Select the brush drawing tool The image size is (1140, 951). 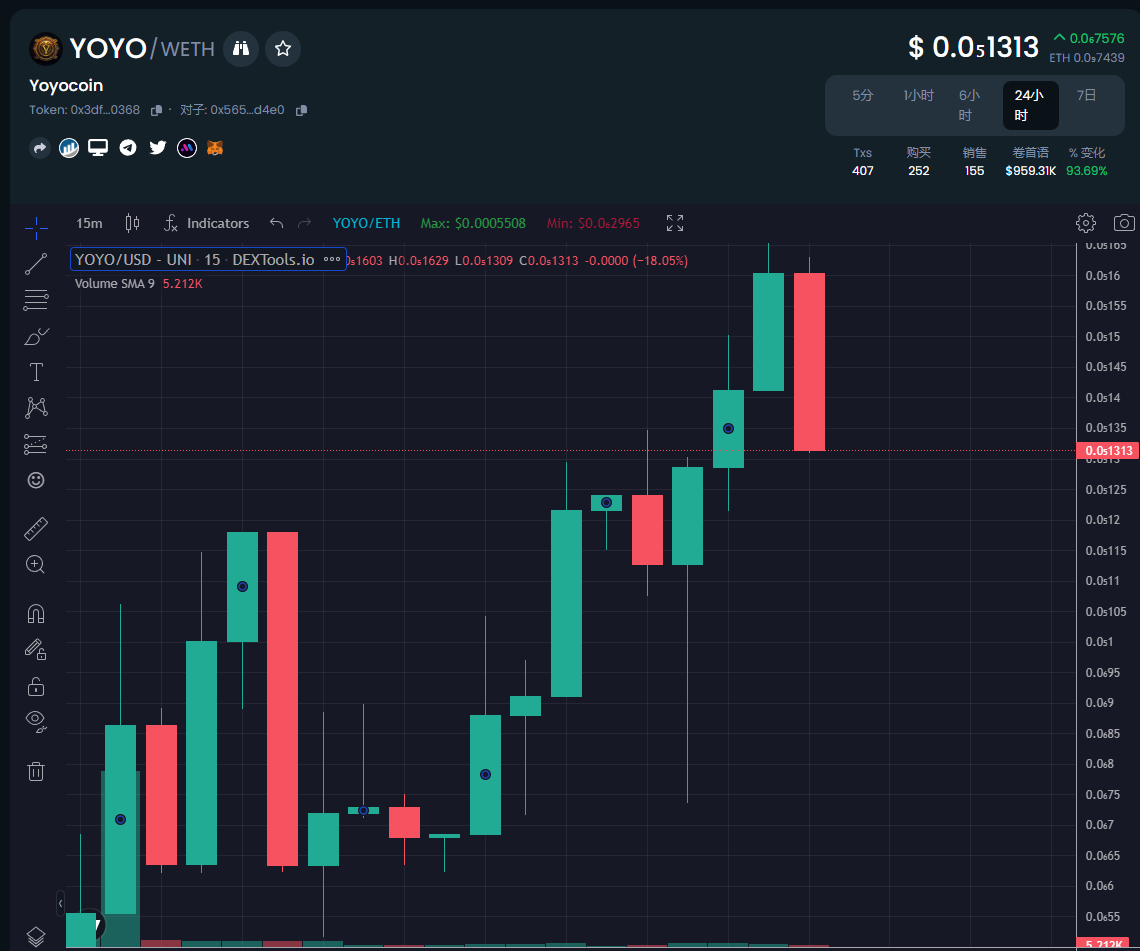click(36, 336)
